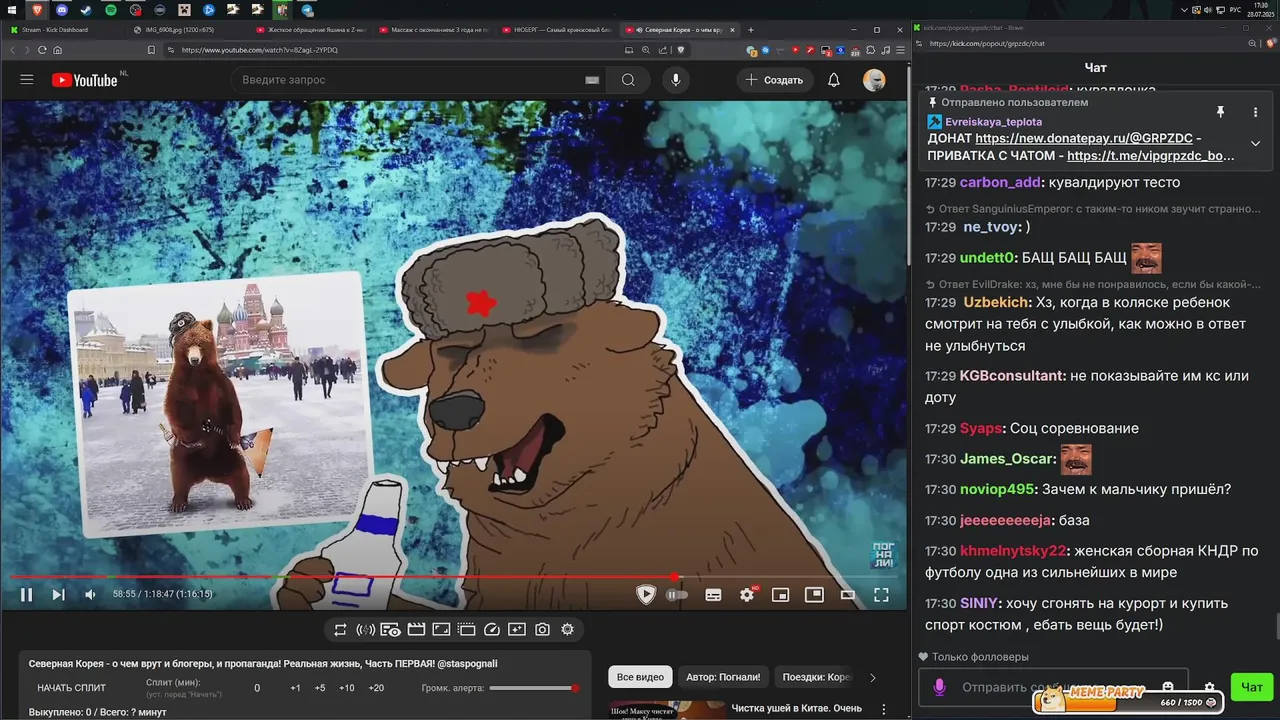Click the Отправить сообщение chat input
The width and height of the screenshot is (1280, 720).
pyautogui.click(x=1055, y=687)
